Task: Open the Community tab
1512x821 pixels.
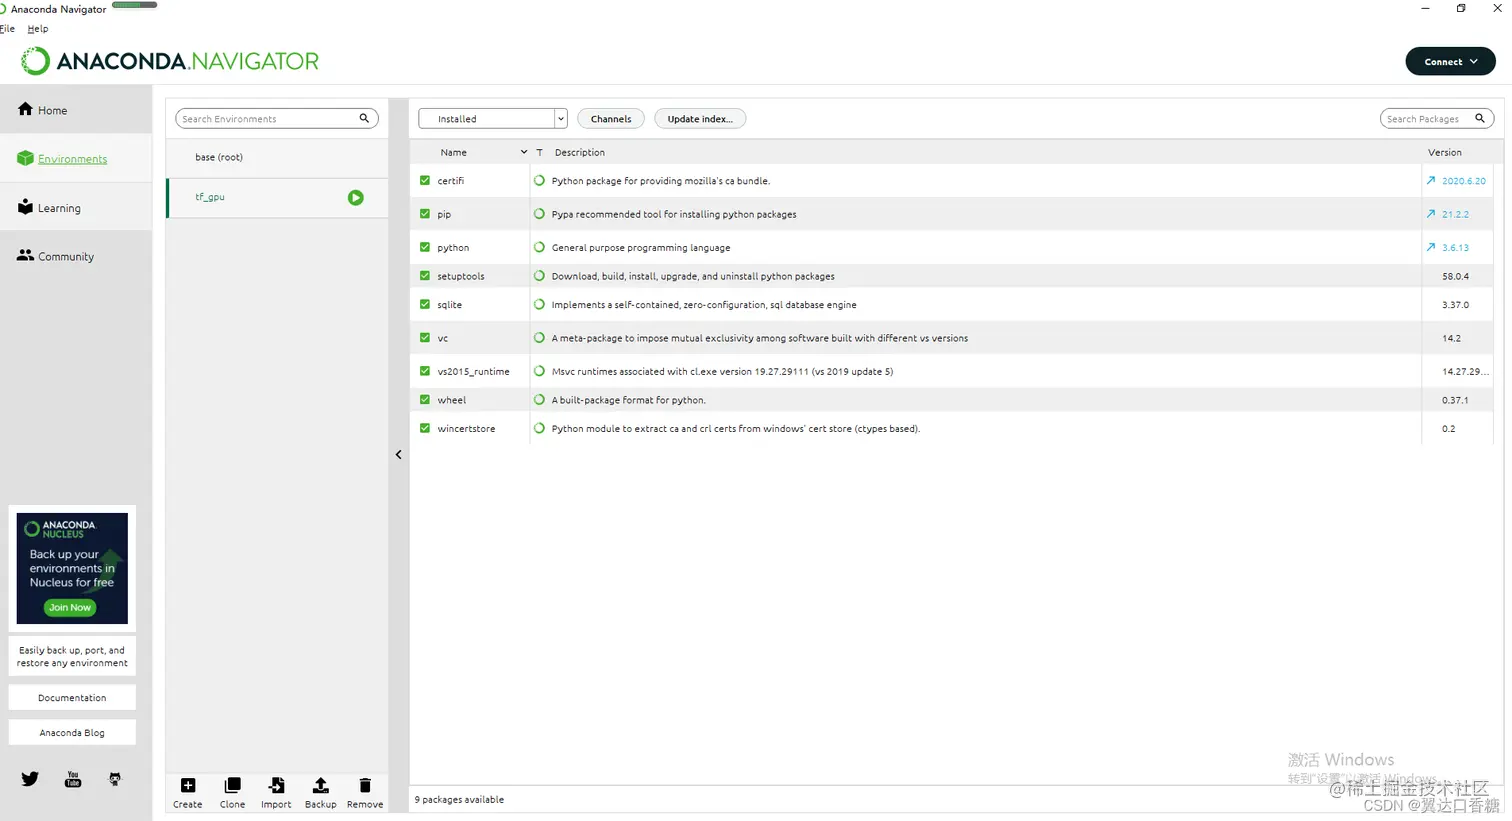Action: coord(76,256)
